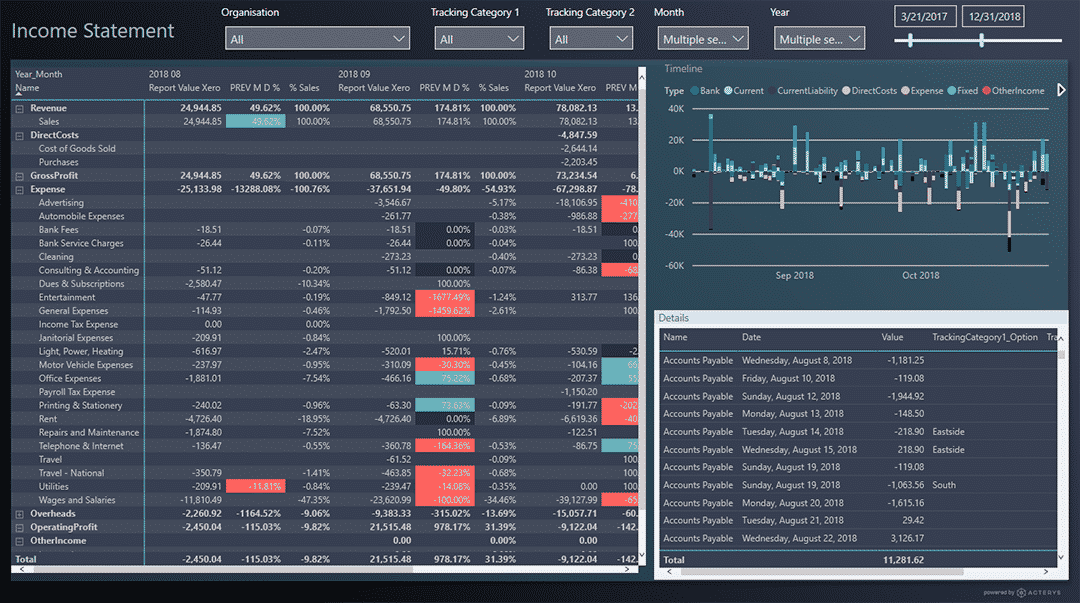This screenshot has width=1080, height=603.
Task: Click the Date column header in Details
Action: pos(751,338)
